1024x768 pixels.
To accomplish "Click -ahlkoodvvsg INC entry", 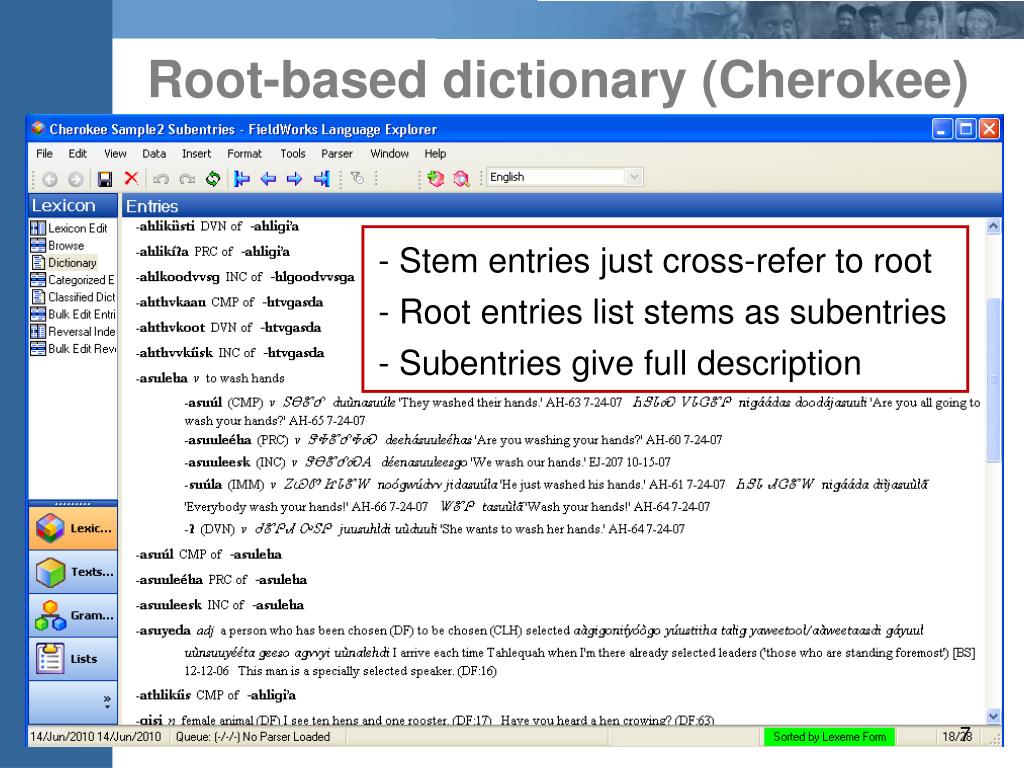I will tap(245, 276).
